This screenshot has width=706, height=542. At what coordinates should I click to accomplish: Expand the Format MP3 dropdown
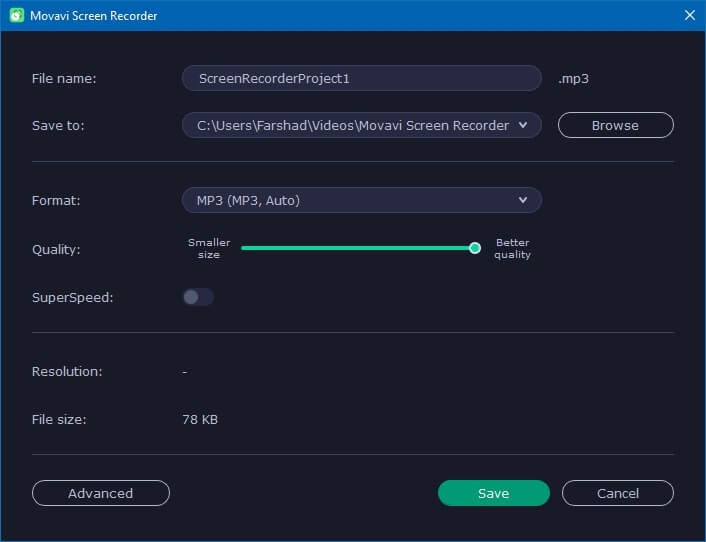(x=362, y=200)
